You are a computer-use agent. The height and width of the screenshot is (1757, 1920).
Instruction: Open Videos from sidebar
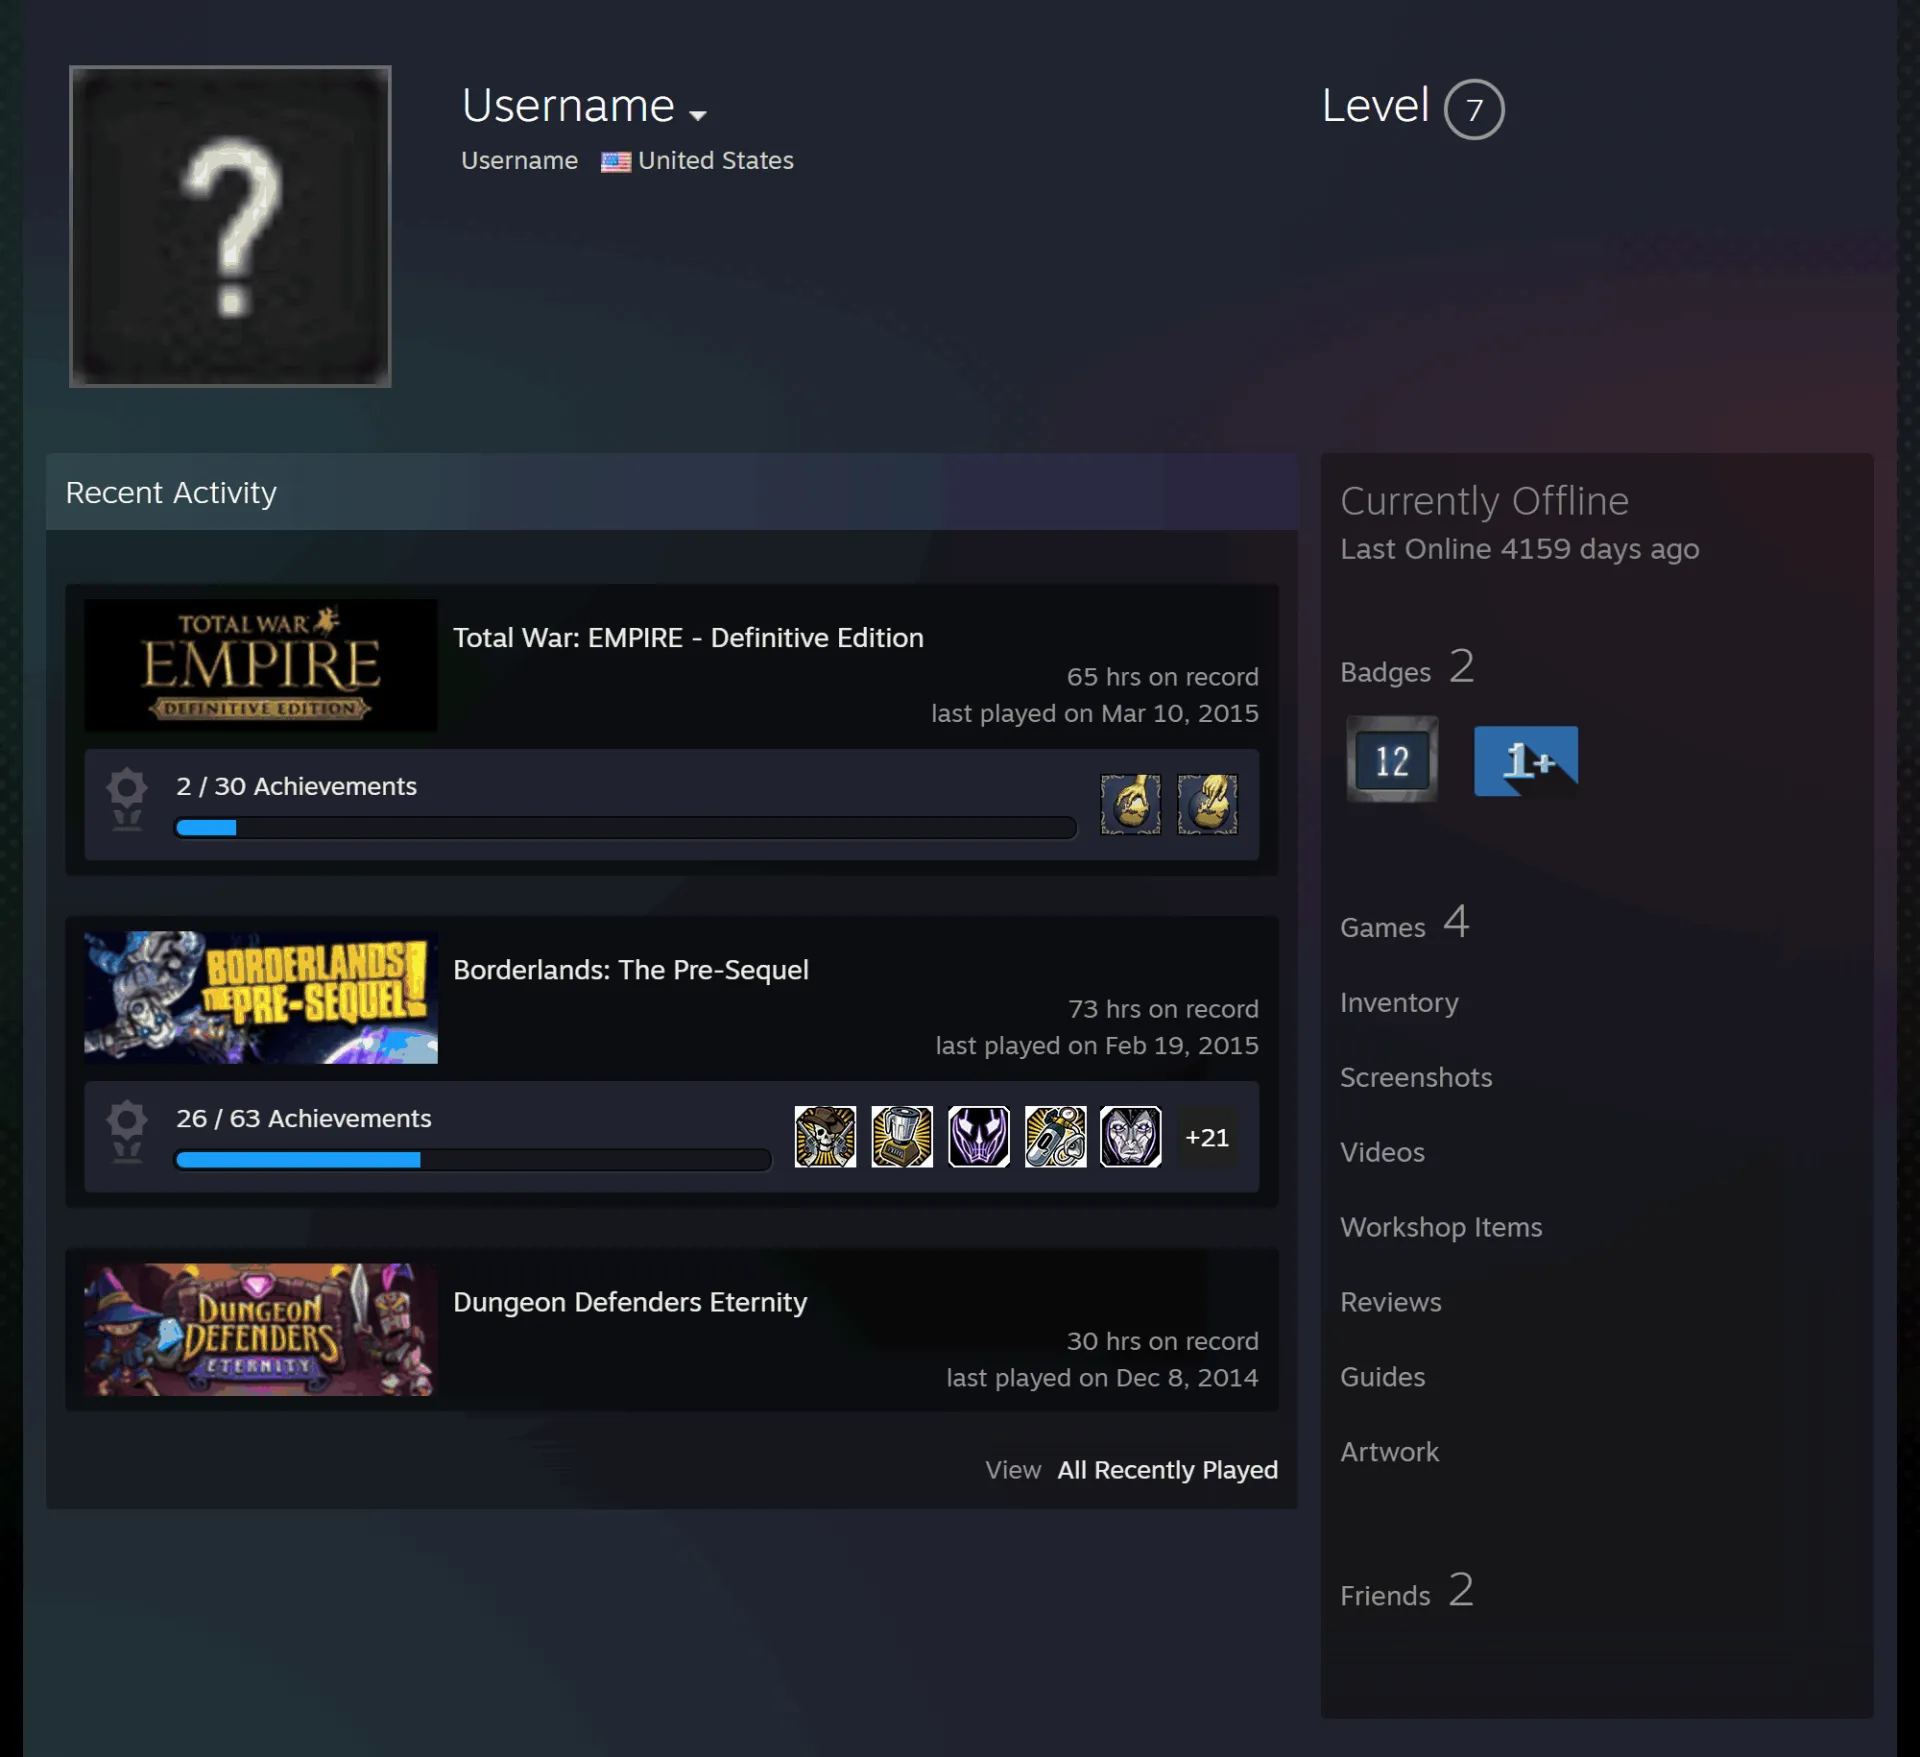[1382, 1152]
